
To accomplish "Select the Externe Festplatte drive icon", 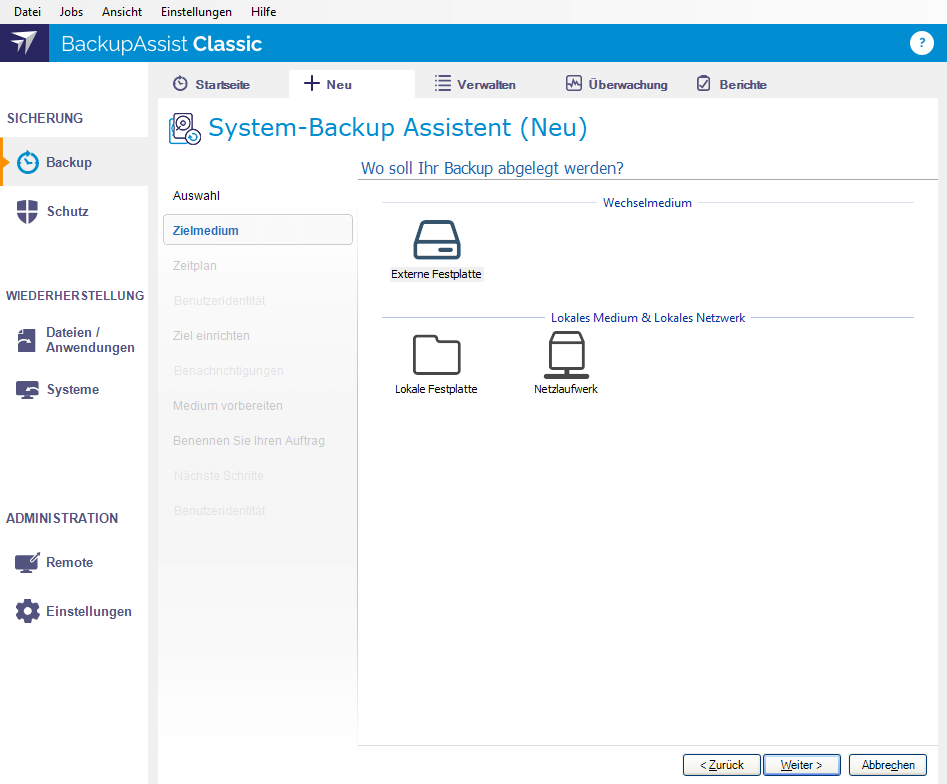I will pos(436,241).
